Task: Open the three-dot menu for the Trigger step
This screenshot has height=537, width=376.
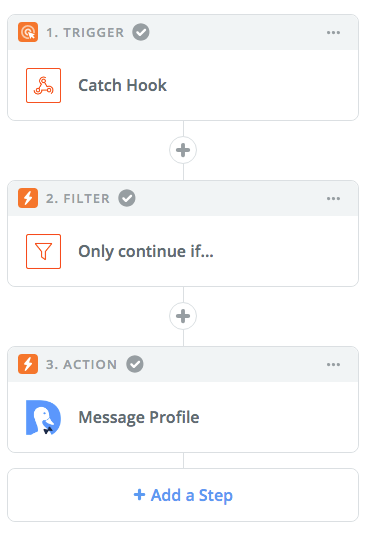Action: [333, 33]
